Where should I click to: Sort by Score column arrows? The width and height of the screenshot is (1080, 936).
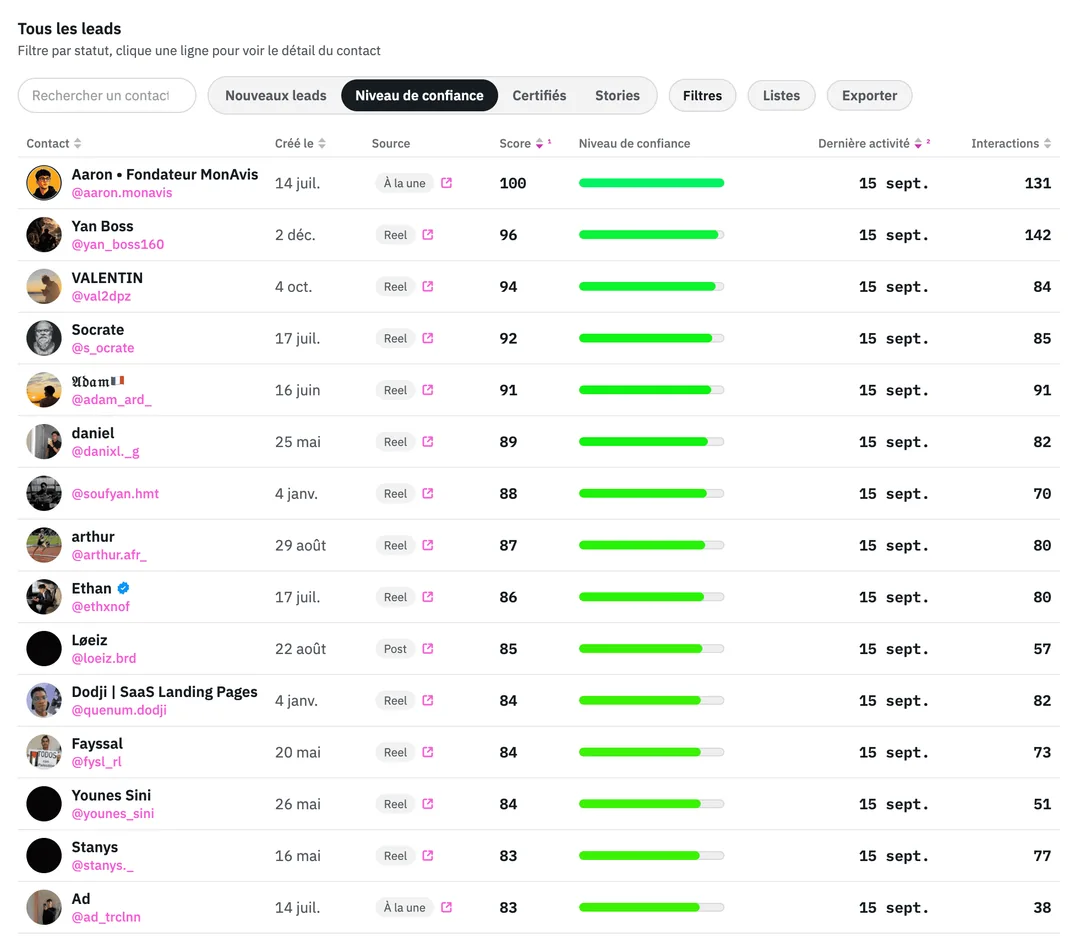tap(539, 143)
